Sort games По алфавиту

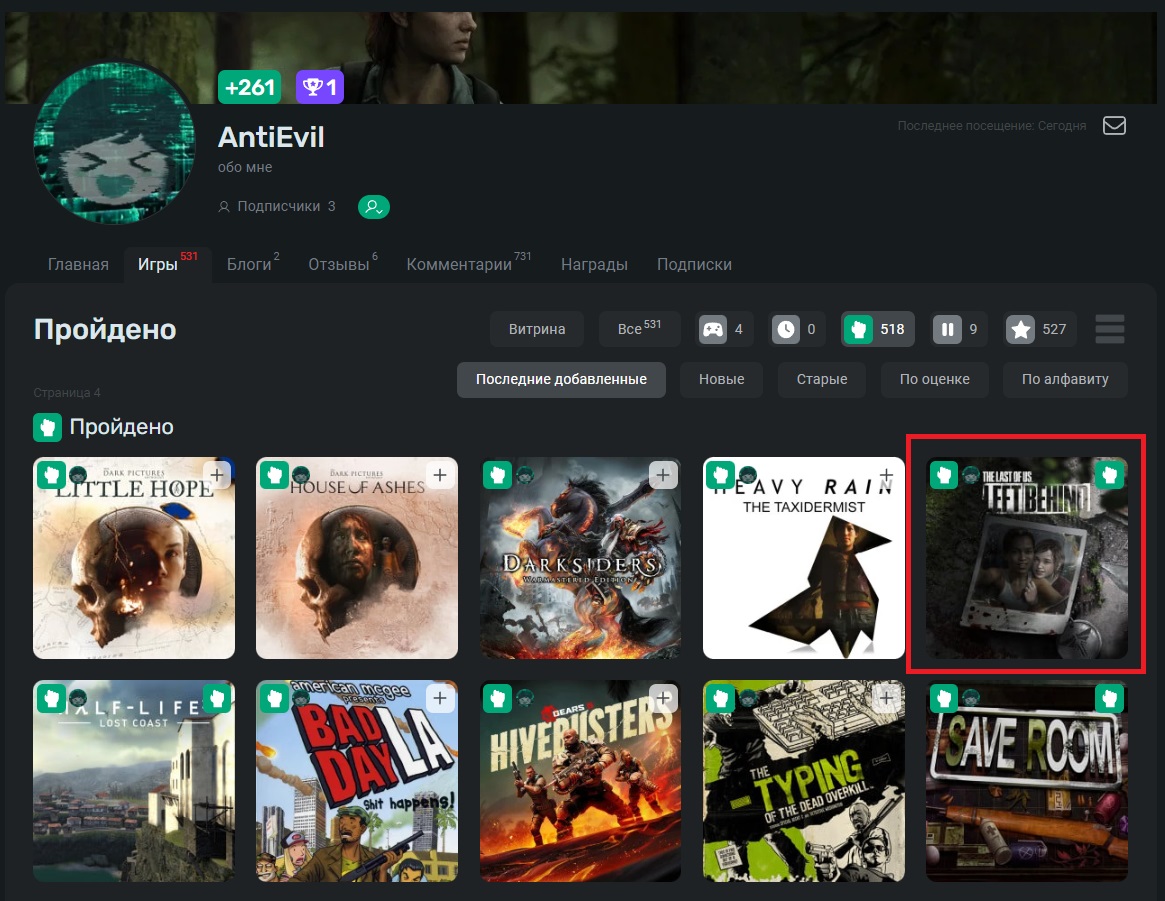pyautogui.click(x=1065, y=380)
